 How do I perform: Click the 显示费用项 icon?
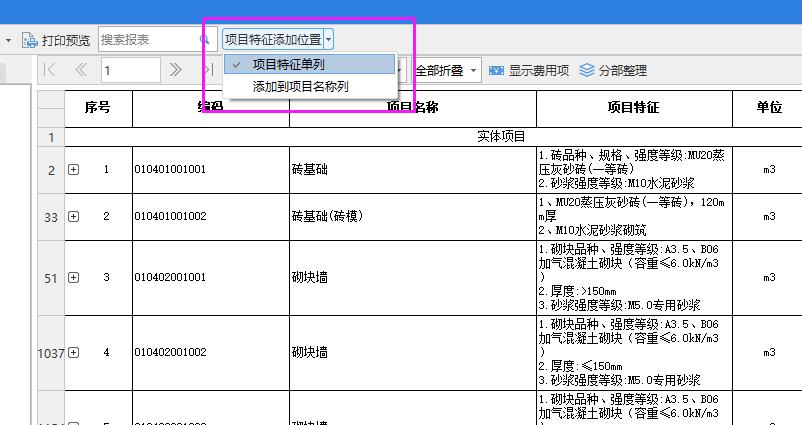click(x=496, y=70)
